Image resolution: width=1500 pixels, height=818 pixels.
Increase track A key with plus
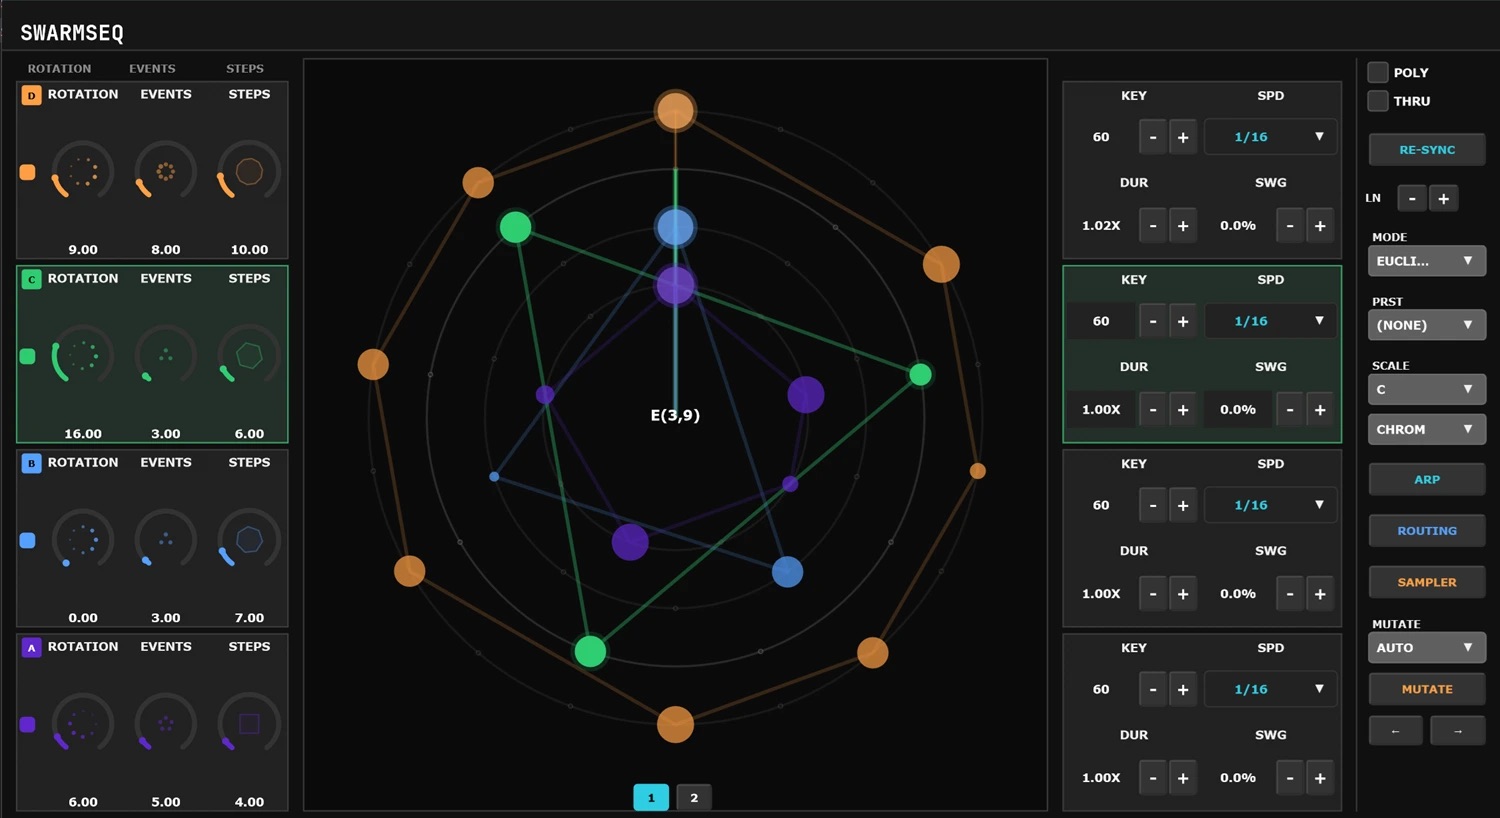1183,689
